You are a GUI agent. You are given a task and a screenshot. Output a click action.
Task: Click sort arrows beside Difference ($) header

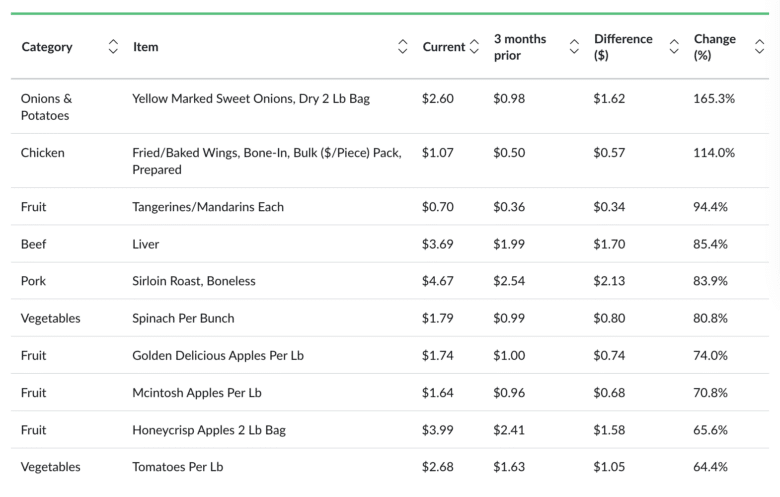[x=674, y=47]
